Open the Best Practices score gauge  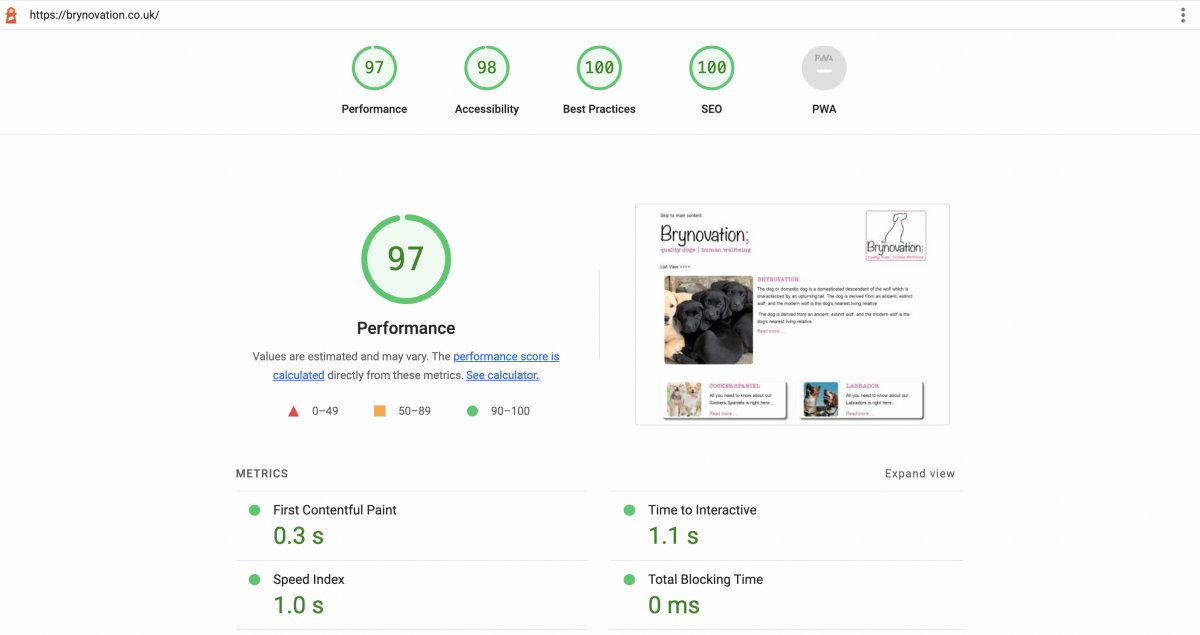pyautogui.click(x=599, y=69)
